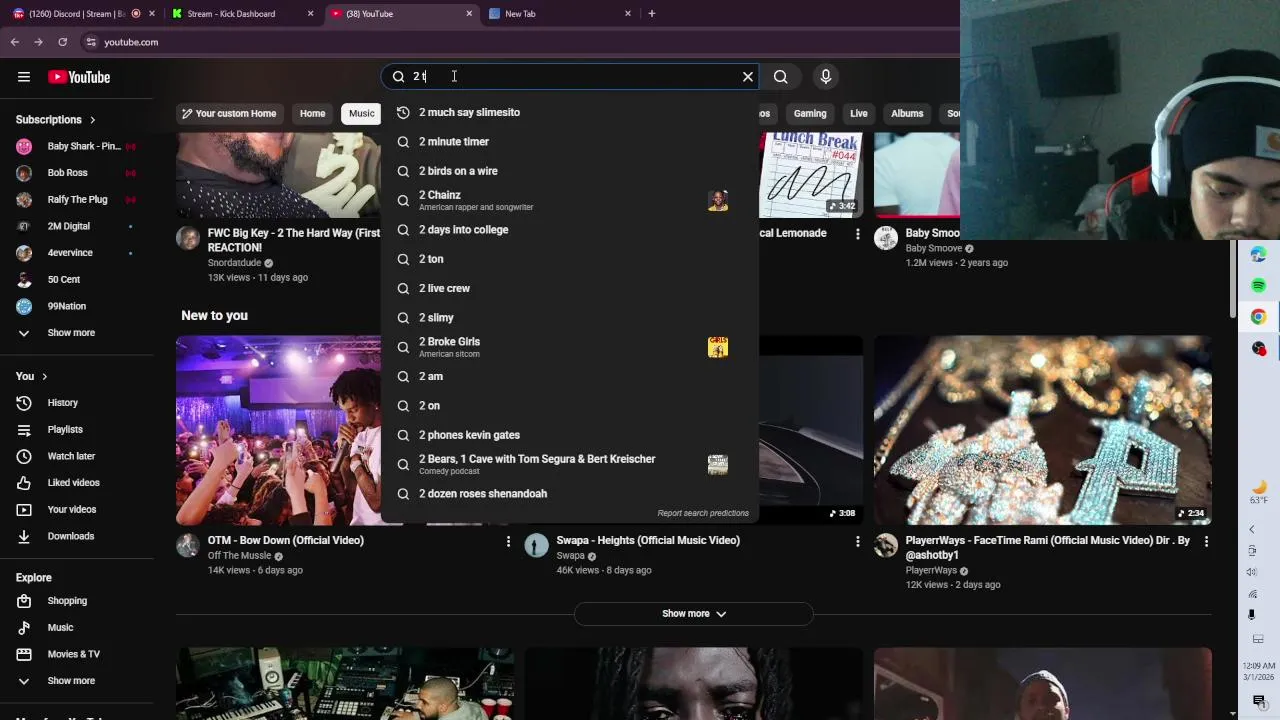
Task: Expand New to you with Show more
Action: (x=694, y=614)
